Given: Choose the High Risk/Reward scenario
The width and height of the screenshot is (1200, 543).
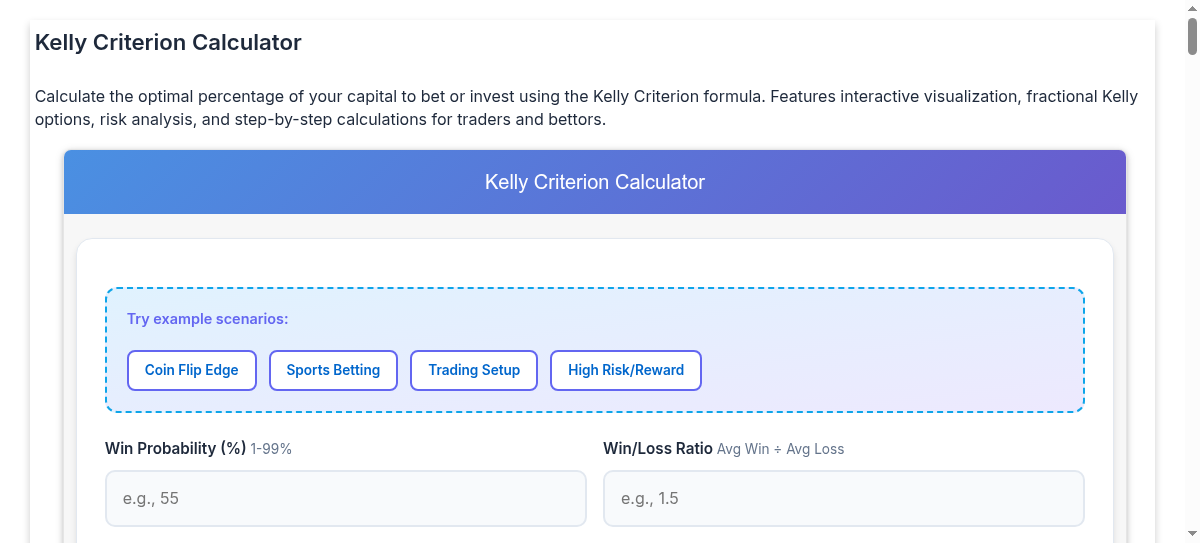Looking at the screenshot, I should click(626, 370).
